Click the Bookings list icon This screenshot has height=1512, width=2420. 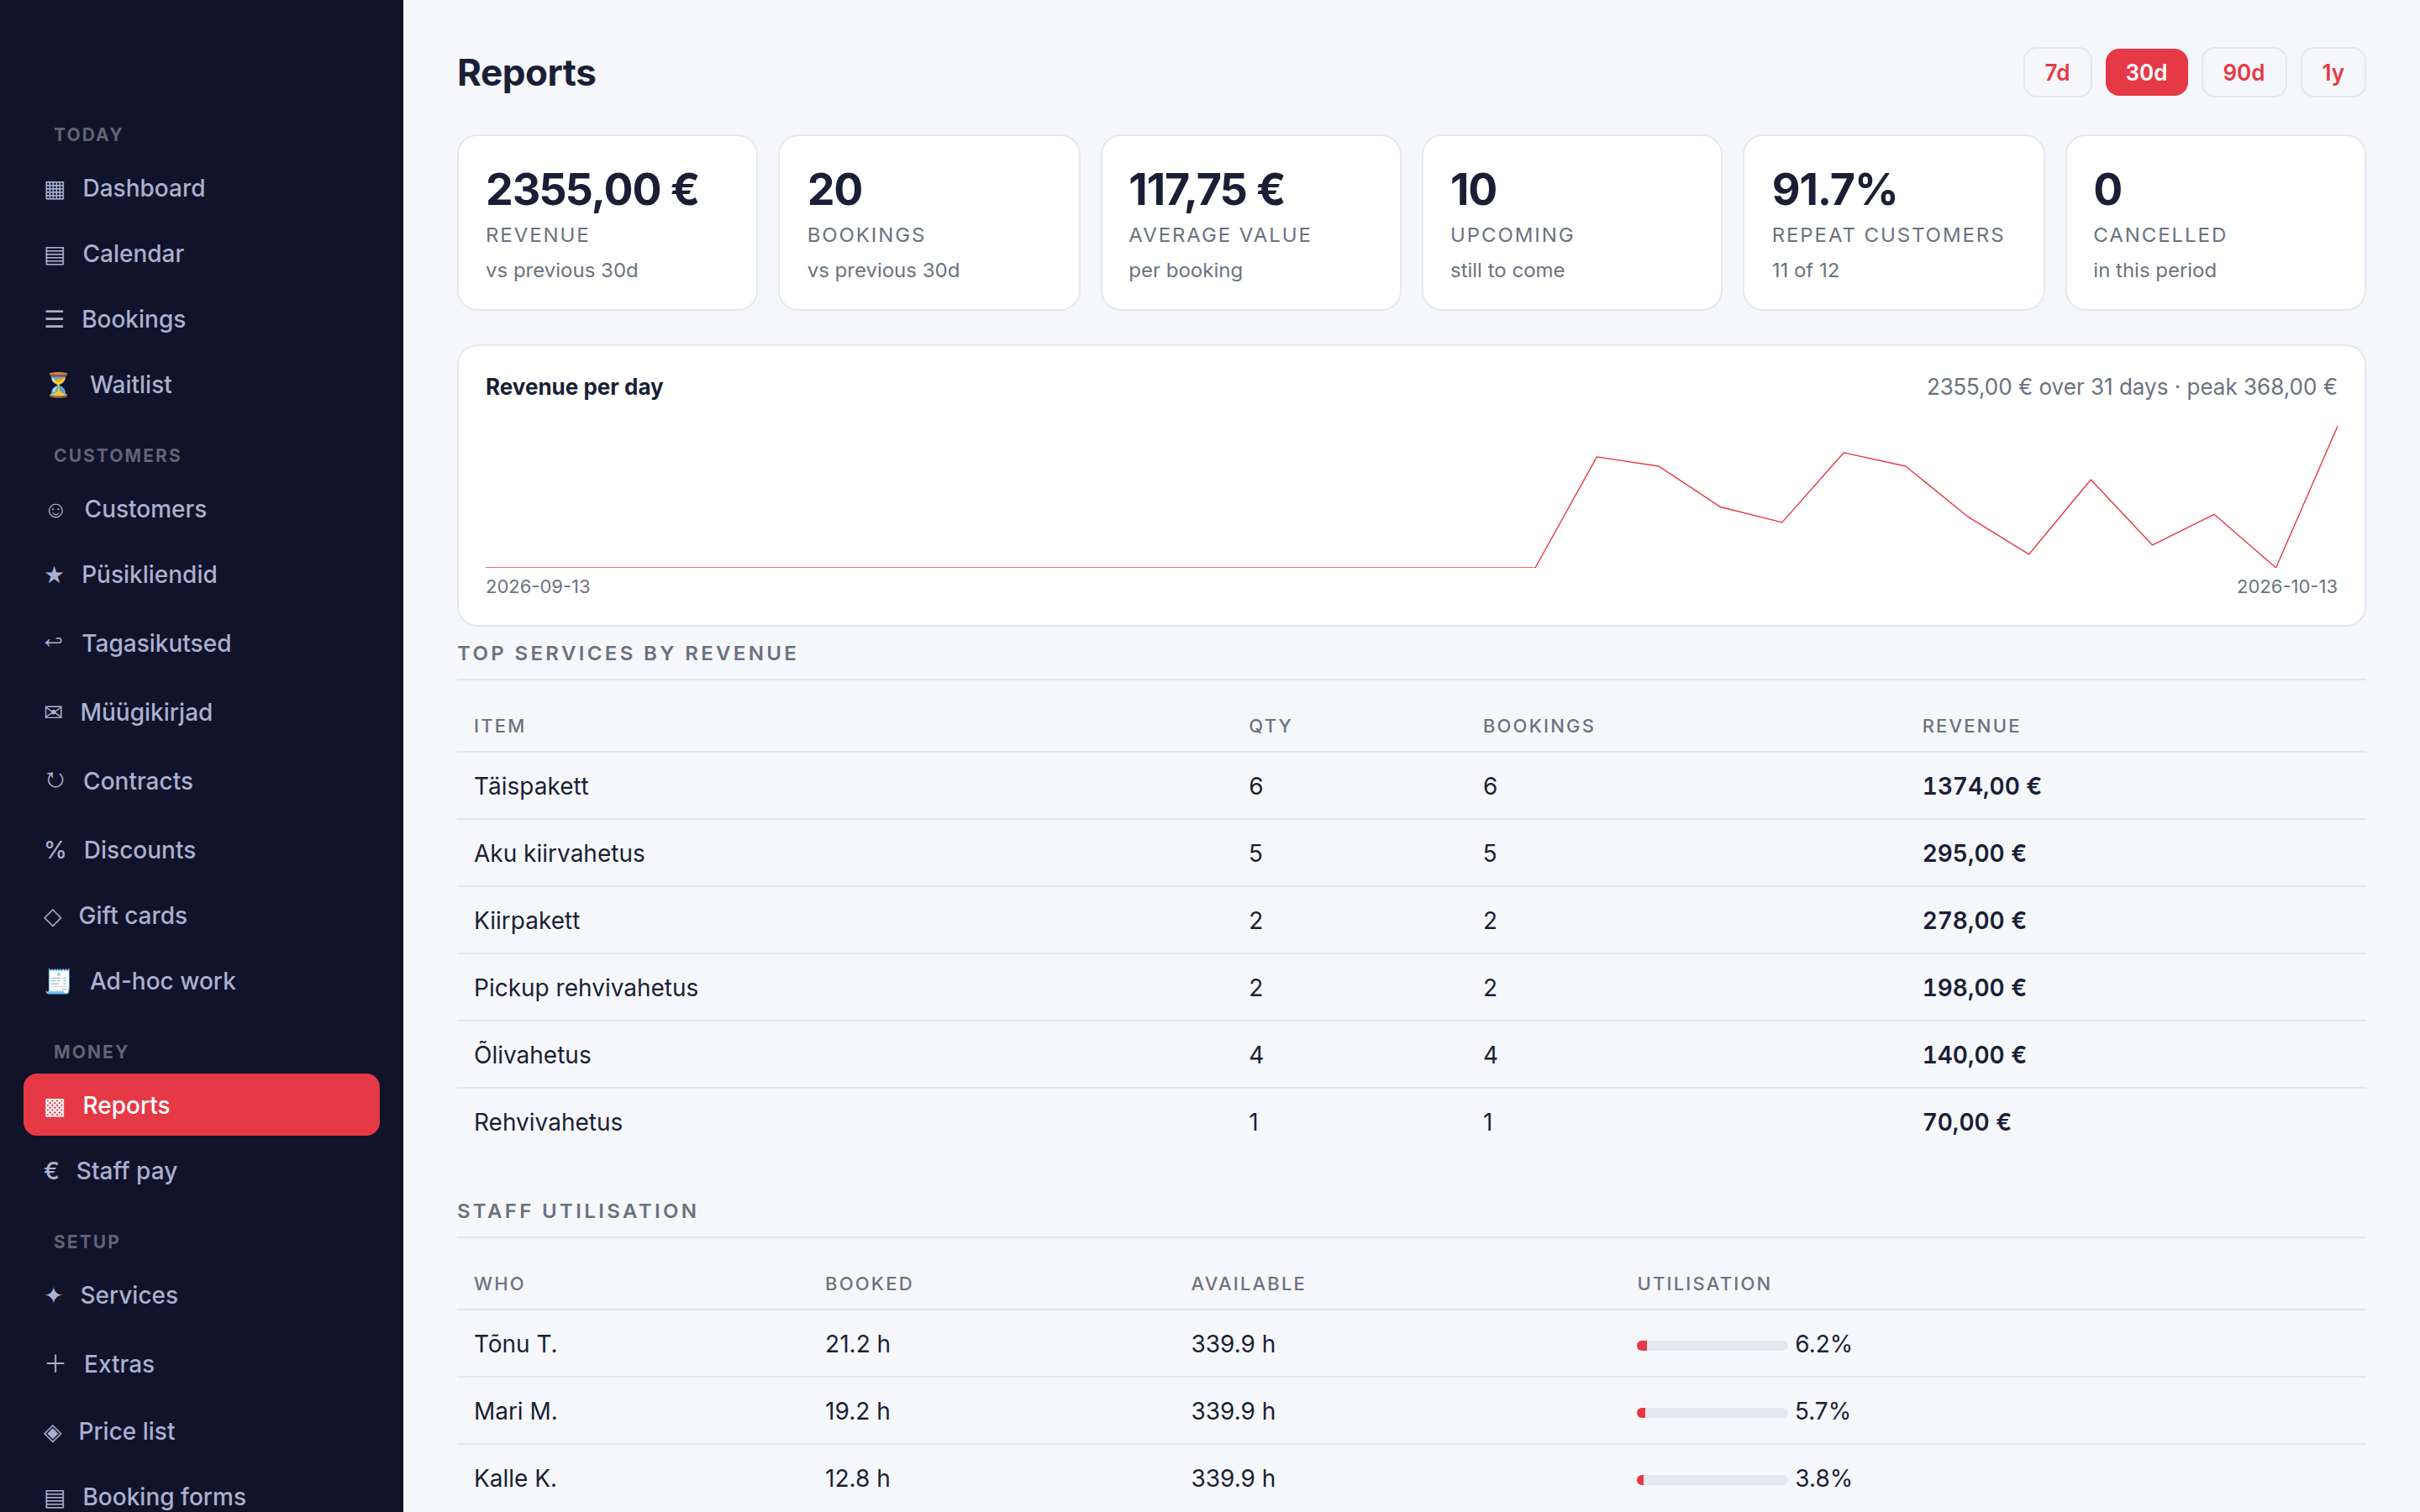point(54,319)
